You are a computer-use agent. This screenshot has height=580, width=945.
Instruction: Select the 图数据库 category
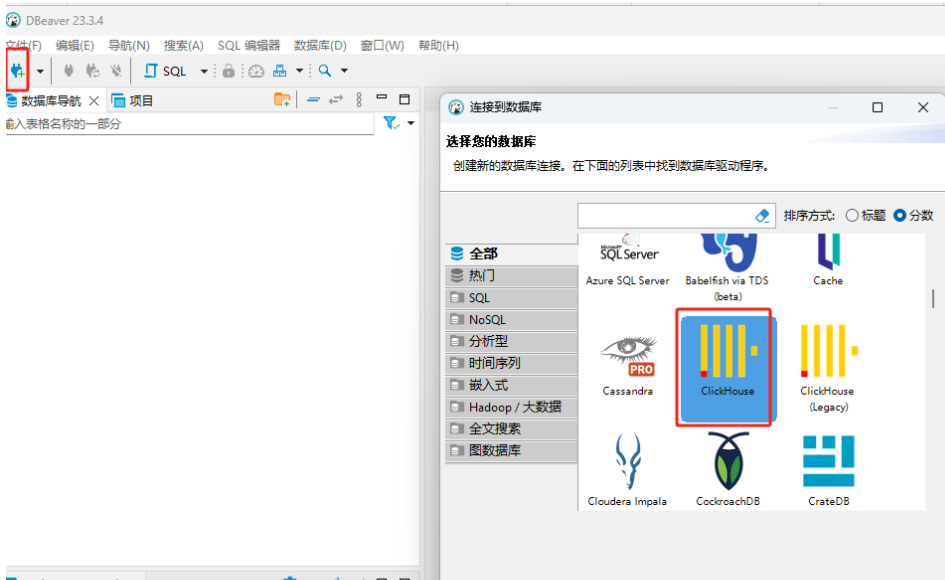click(511, 450)
